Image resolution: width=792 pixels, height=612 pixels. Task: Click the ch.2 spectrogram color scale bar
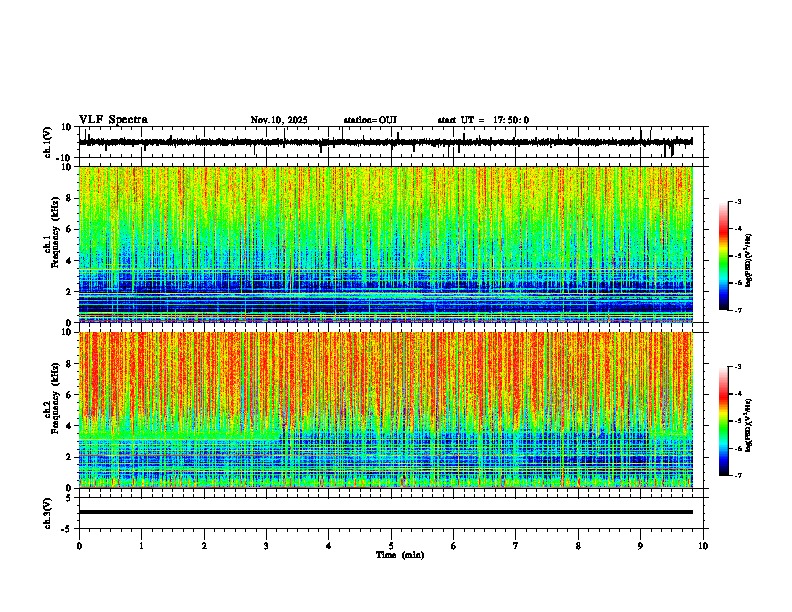[724, 421]
